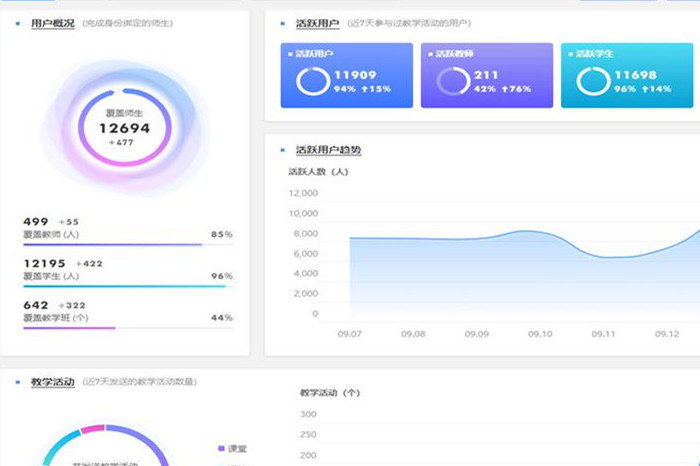700x466 pixels.
Task: Click the blue bullet beside 教学活动
Action: tap(17, 381)
